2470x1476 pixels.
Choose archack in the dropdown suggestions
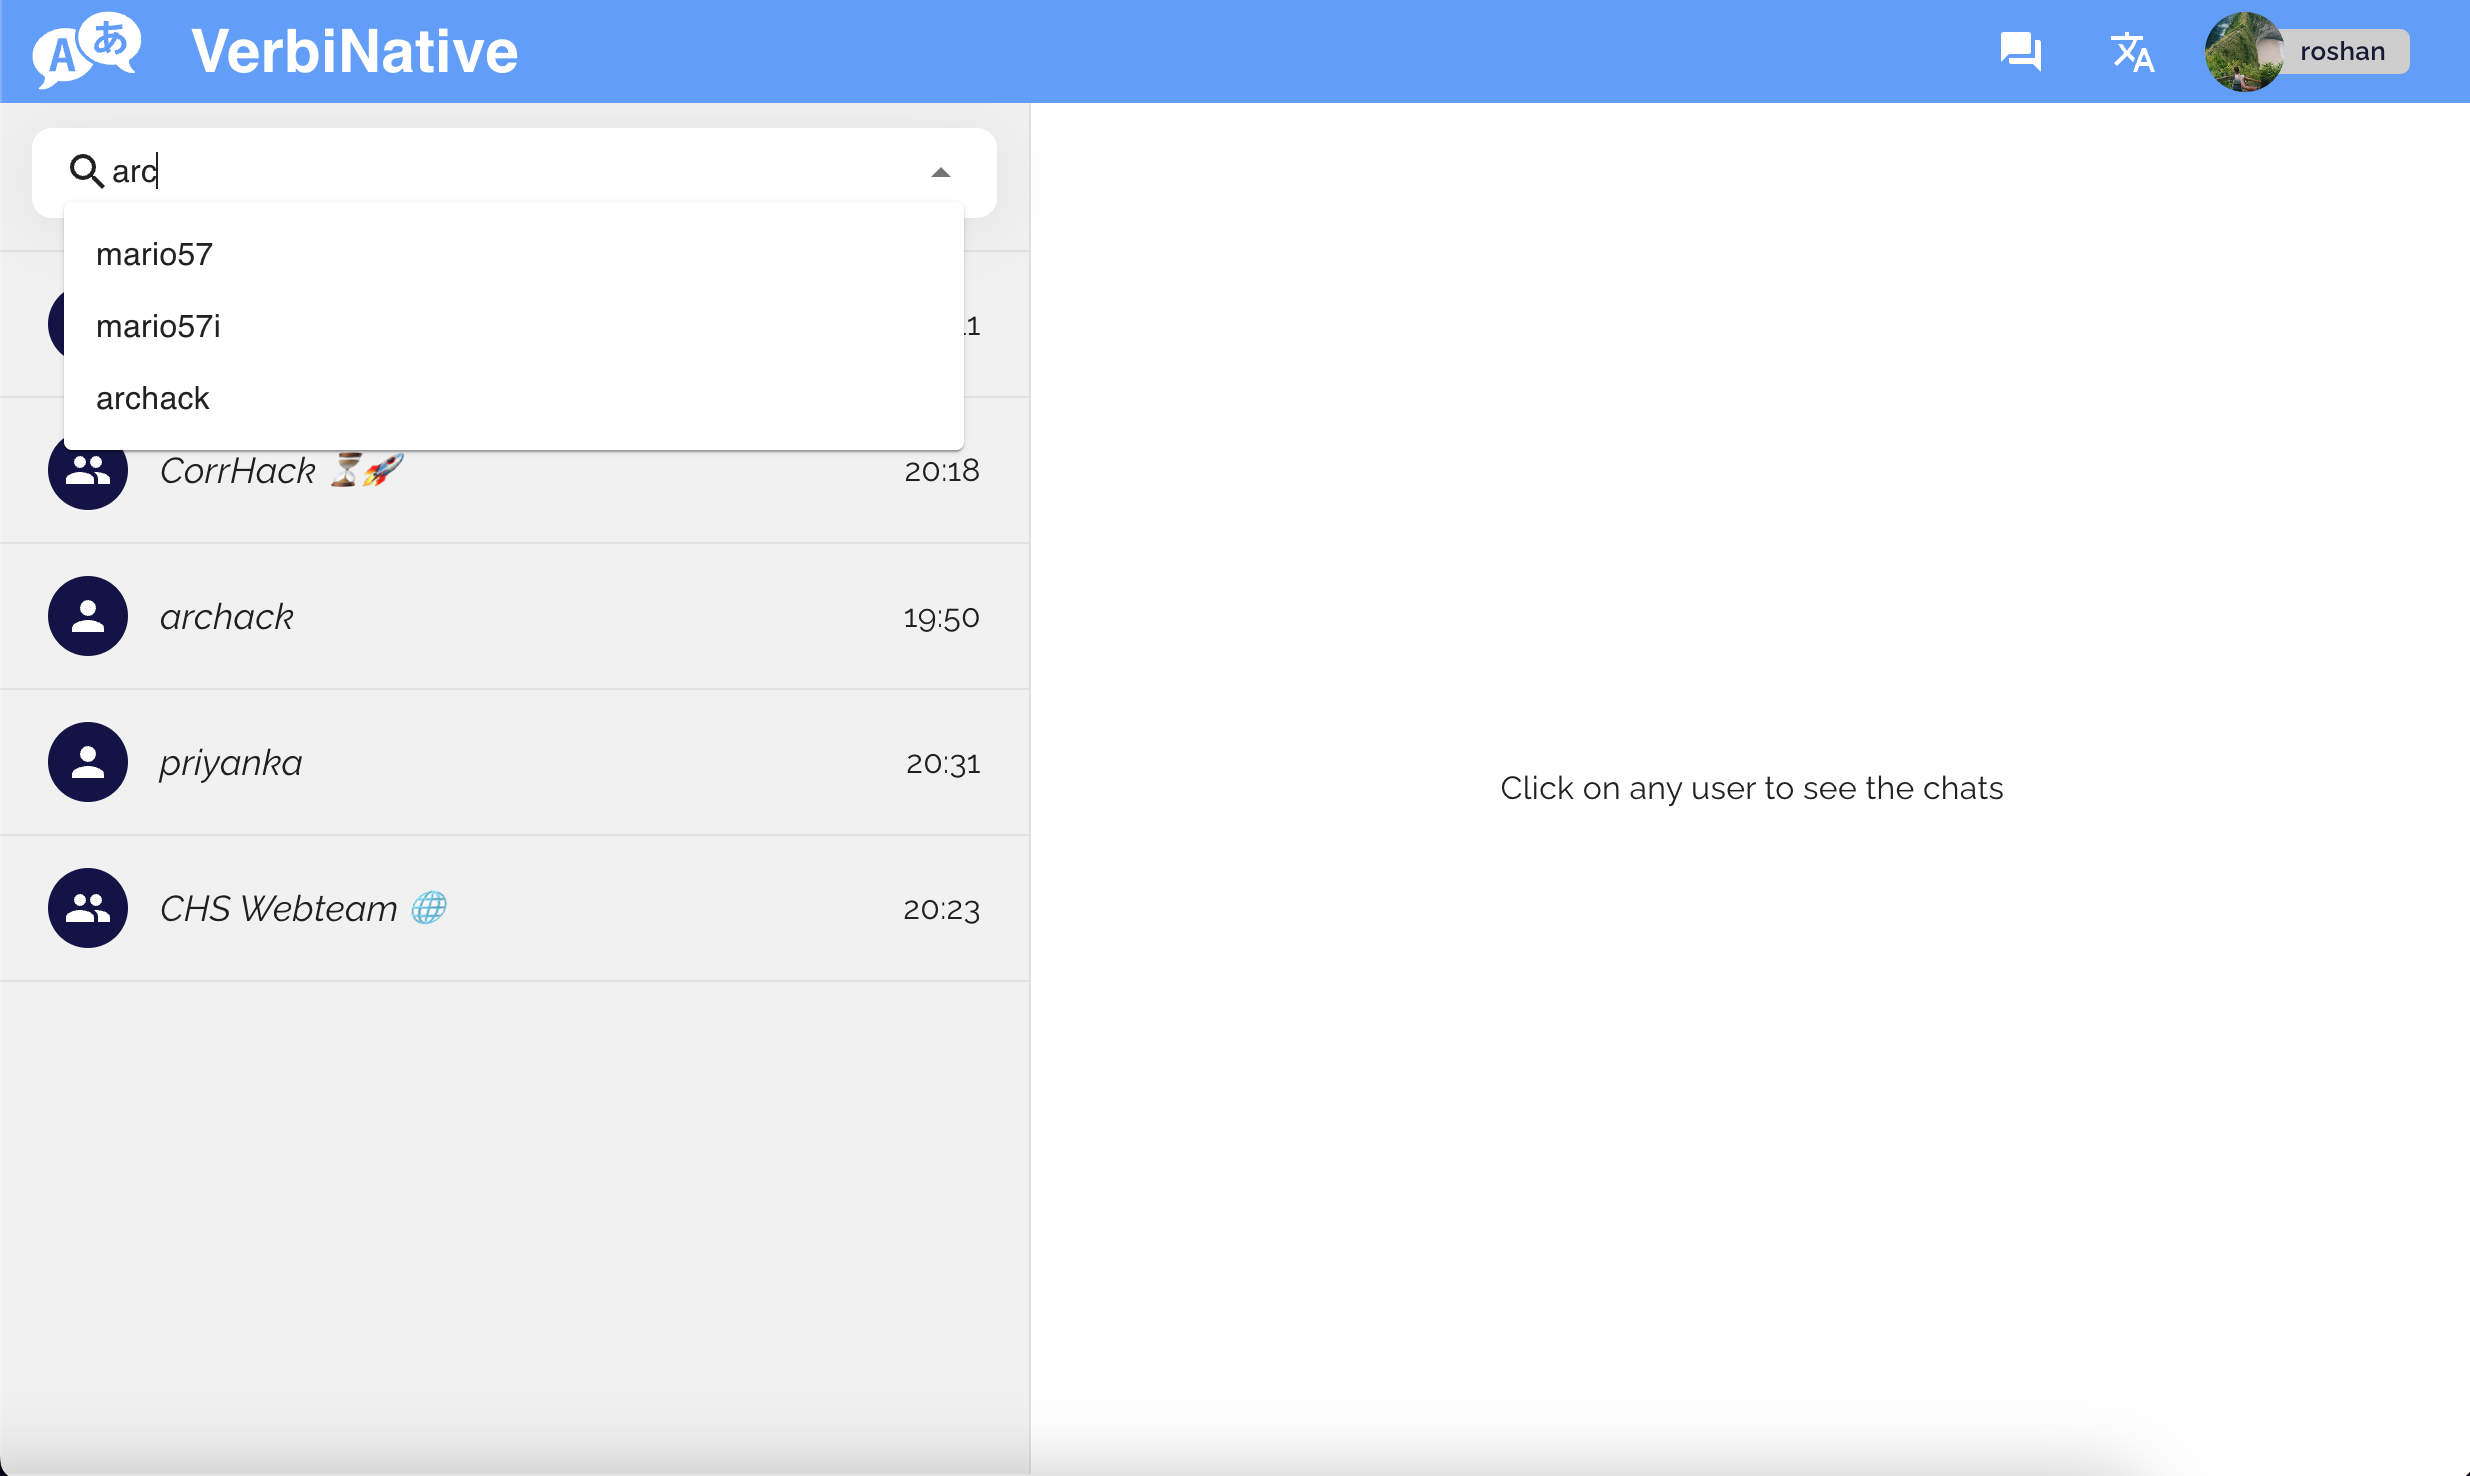(152, 398)
